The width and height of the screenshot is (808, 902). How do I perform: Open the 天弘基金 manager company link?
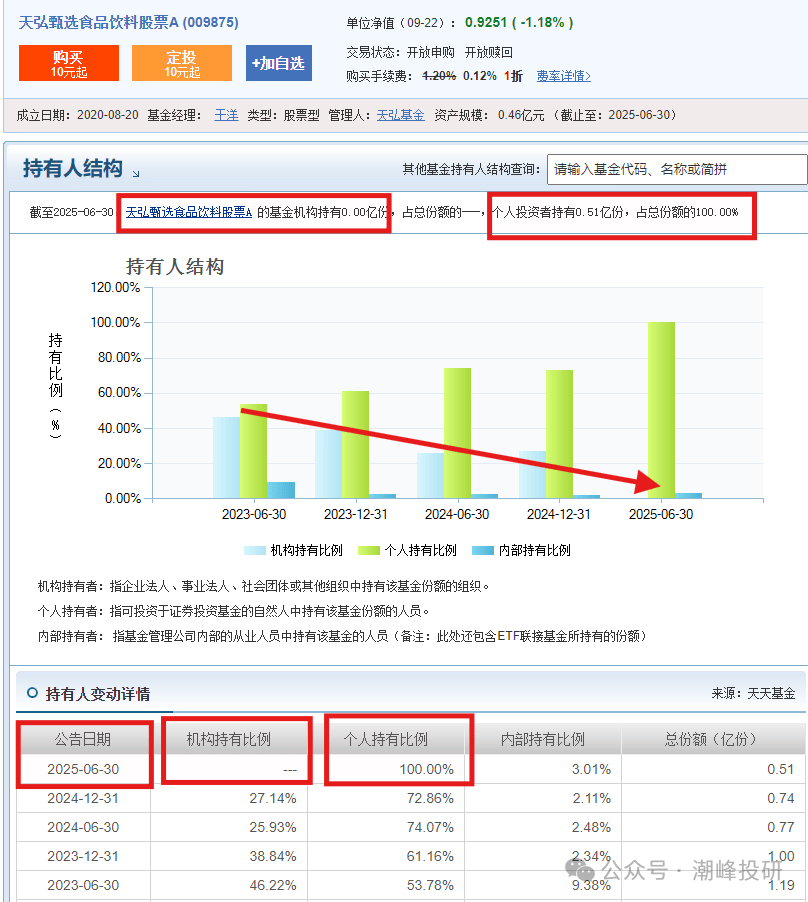tap(400, 115)
